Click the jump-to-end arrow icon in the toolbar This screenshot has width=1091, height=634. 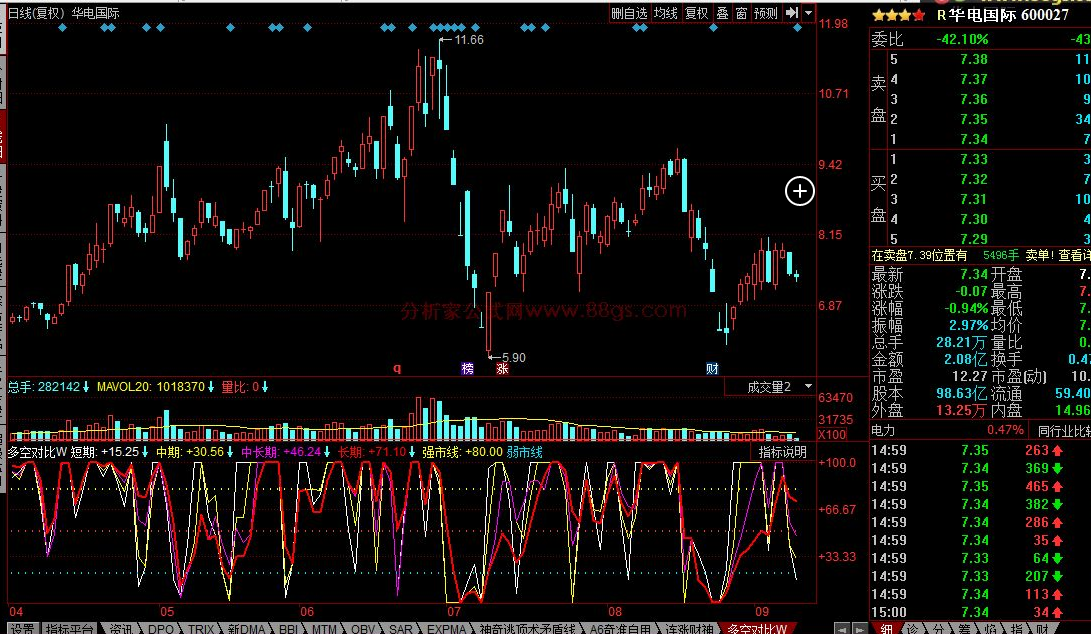[x=792, y=13]
